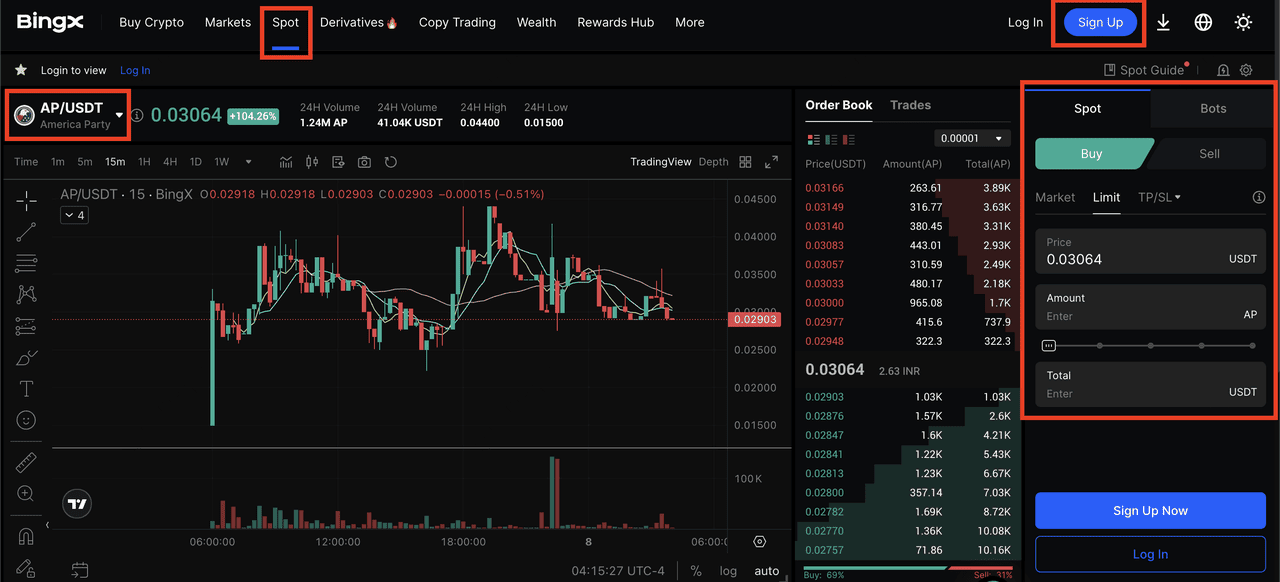Select the pattern drawing tool
1280x582 pixels.
click(x=26, y=295)
